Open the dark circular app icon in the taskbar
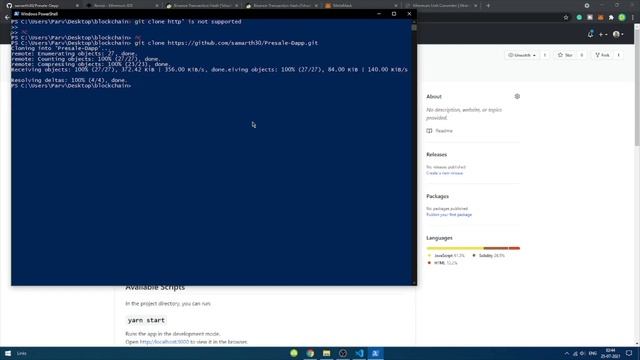640x360 pixels. click(x=343, y=353)
